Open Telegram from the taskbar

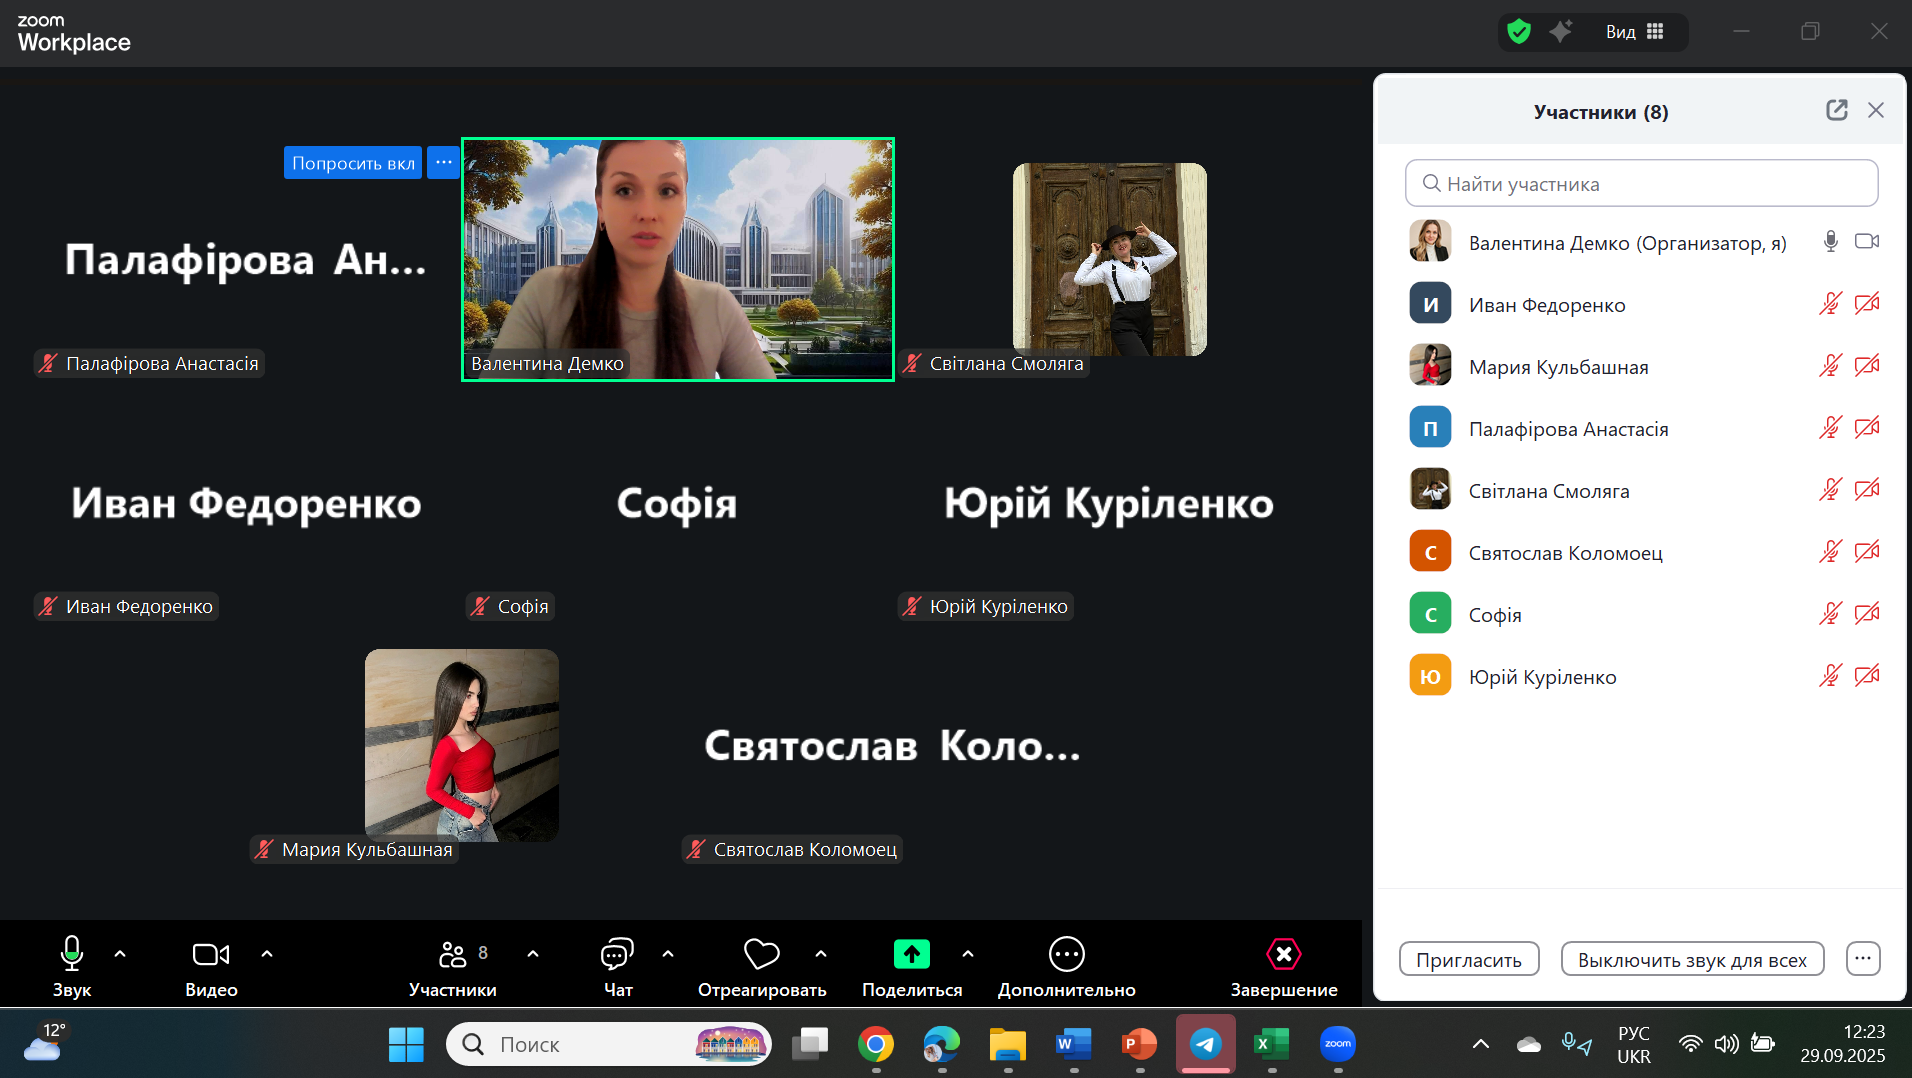1205,1045
